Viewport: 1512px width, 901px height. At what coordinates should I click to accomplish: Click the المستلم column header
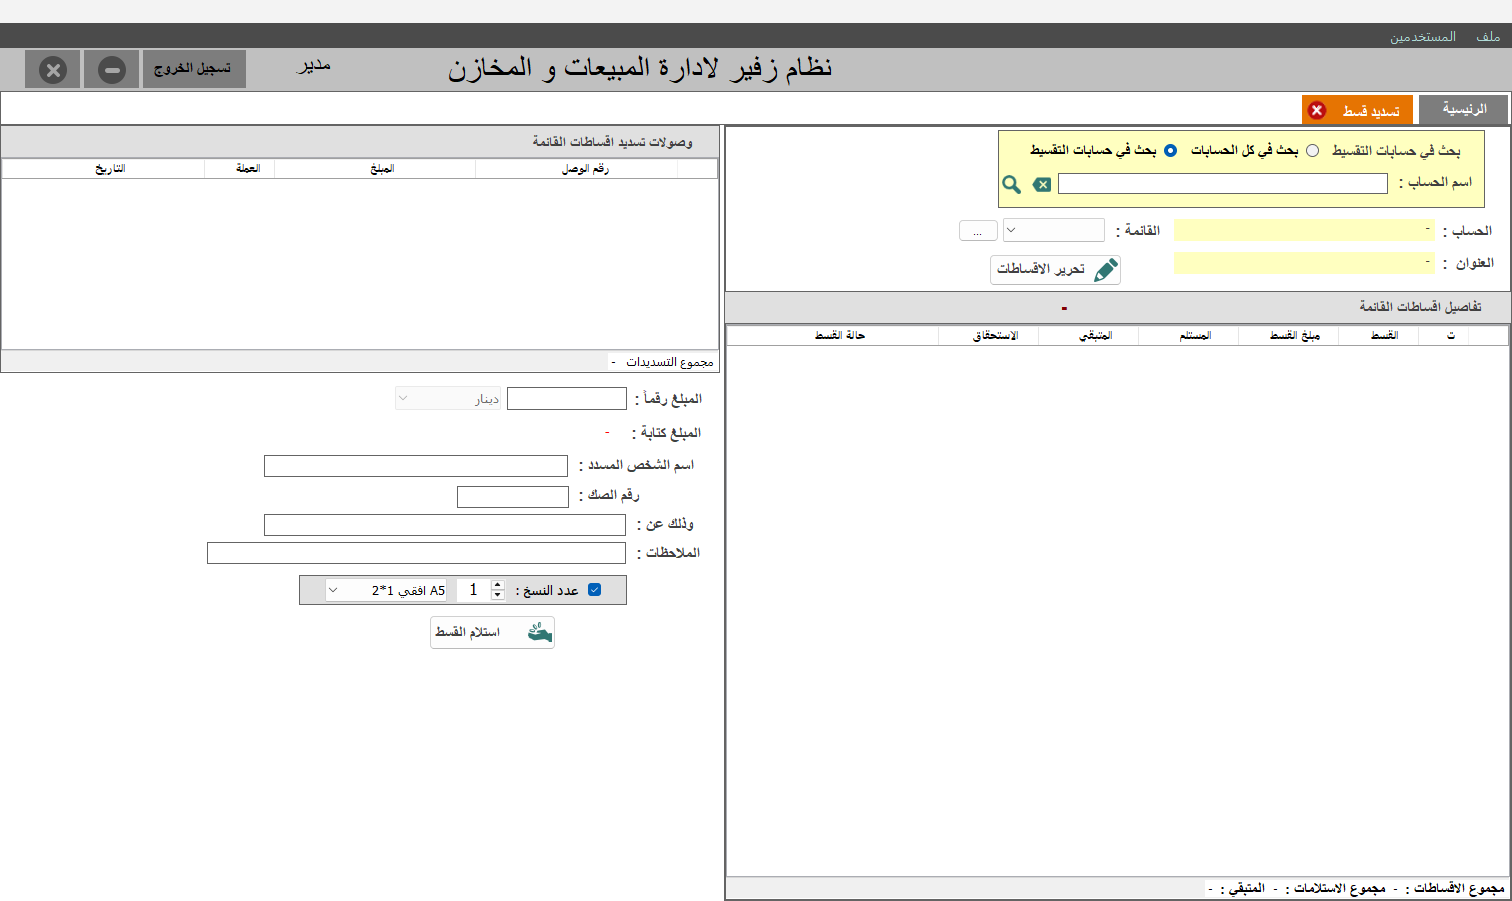[1195, 336]
